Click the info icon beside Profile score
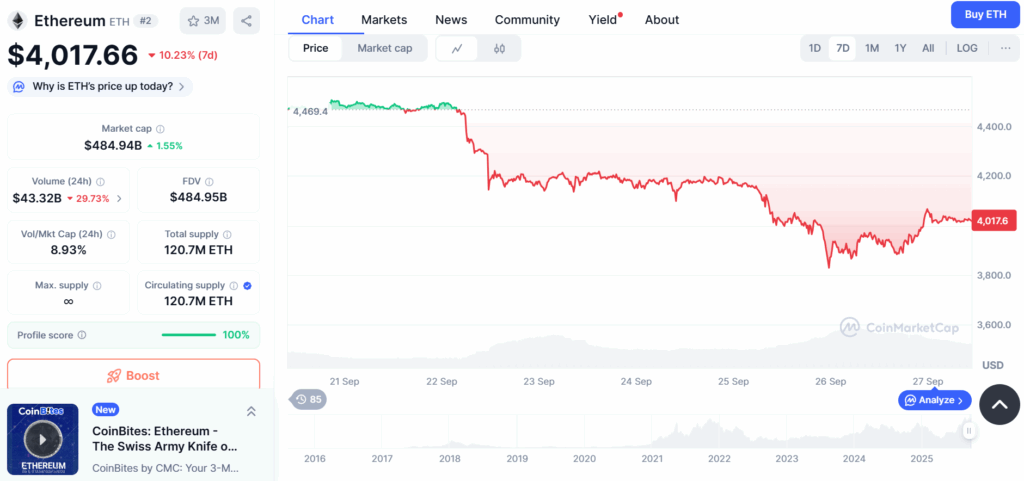The height and width of the screenshot is (481, 1024). 82,335
